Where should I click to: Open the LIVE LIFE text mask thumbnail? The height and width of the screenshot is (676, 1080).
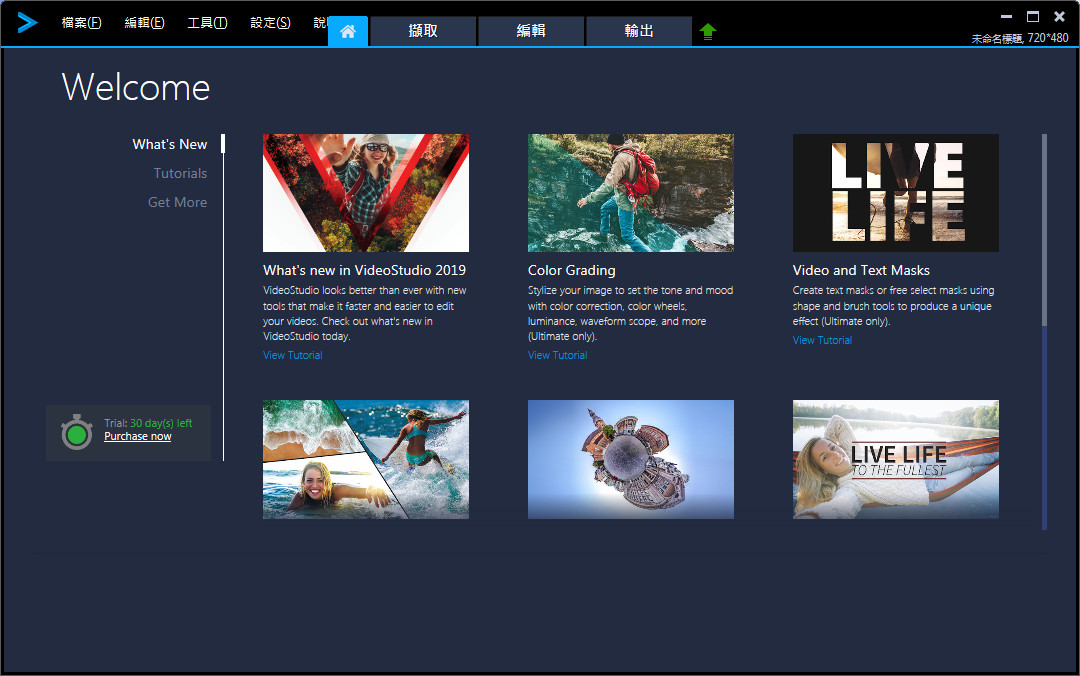pos(895,193)
